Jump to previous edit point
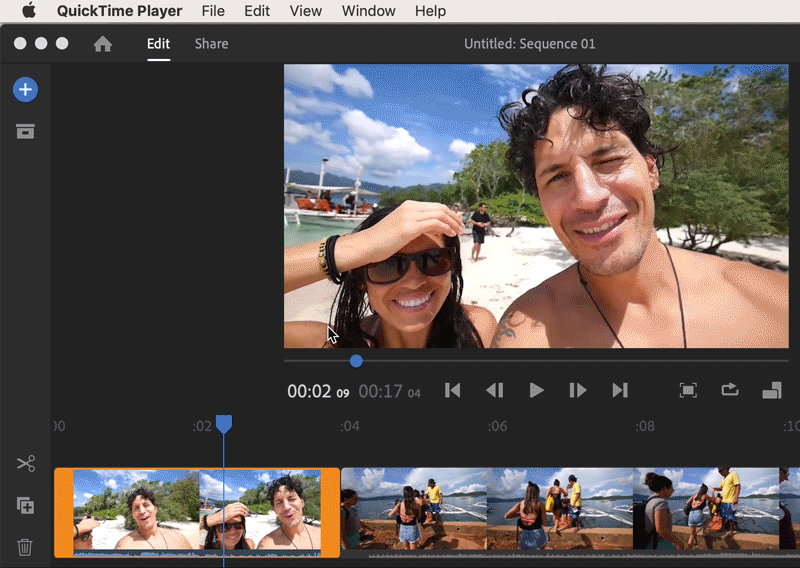Screen dimensions: 800x568 tap(453, 391)
